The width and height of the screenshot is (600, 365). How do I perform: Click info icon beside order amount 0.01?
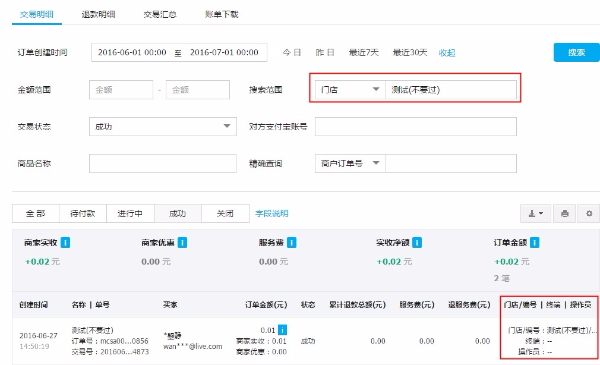tap(282, 330)
